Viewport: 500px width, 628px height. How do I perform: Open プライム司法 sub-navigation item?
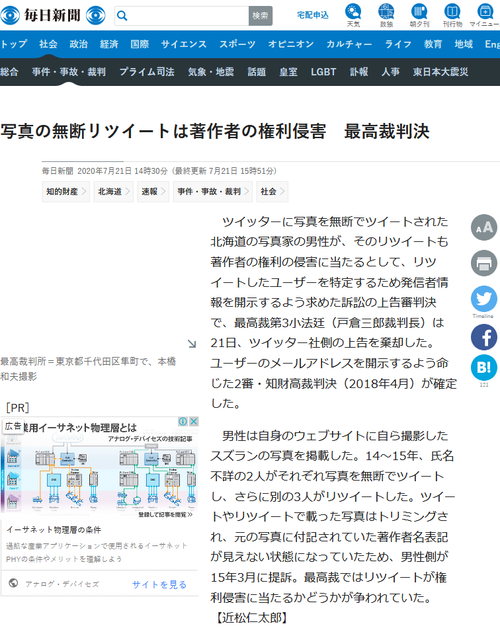[147, 72]
